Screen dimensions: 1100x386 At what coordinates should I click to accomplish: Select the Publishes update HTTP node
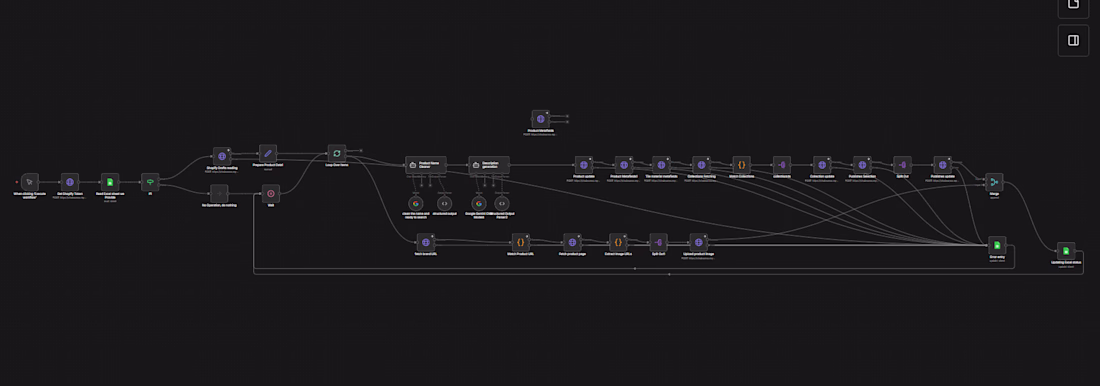(x=943, y=166)
